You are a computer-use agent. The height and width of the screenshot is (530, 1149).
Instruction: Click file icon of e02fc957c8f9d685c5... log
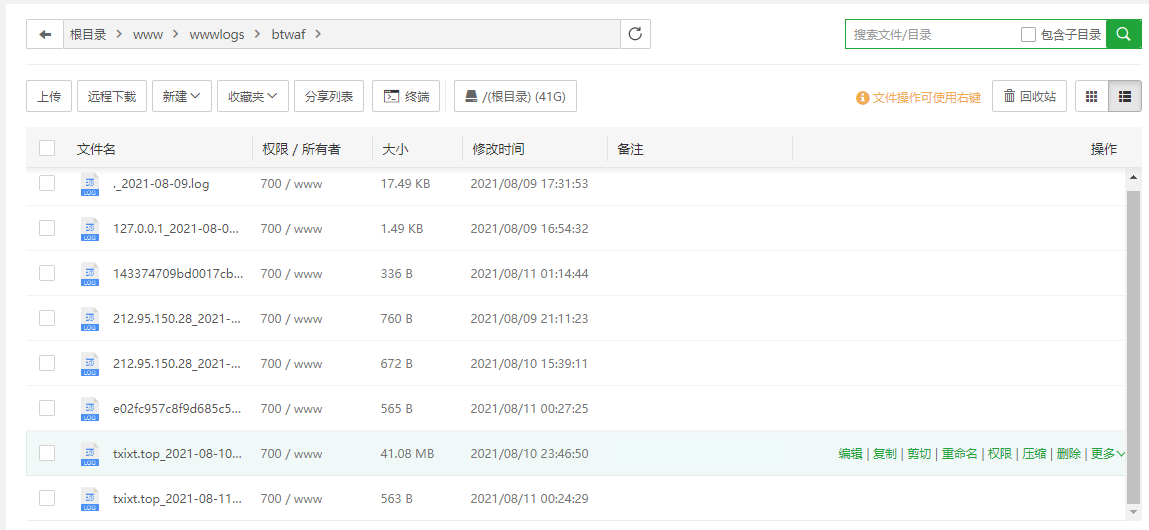(90, 408)
